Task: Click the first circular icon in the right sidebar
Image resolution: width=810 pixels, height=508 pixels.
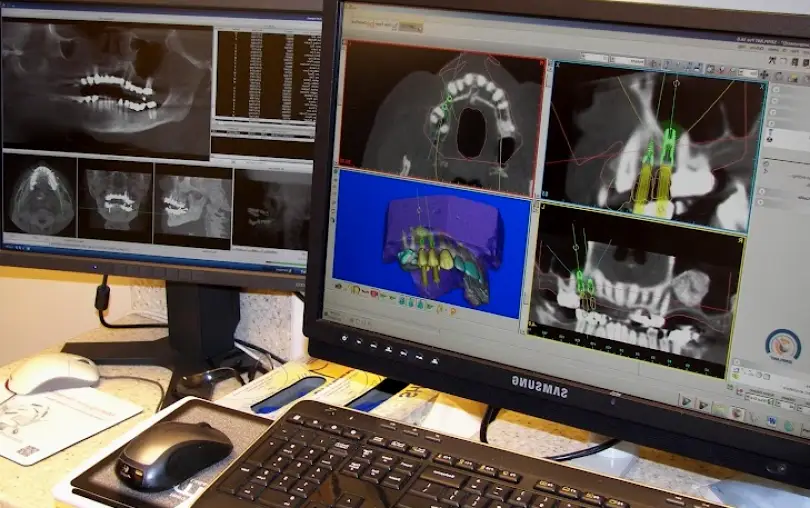Action: [776, 89]
